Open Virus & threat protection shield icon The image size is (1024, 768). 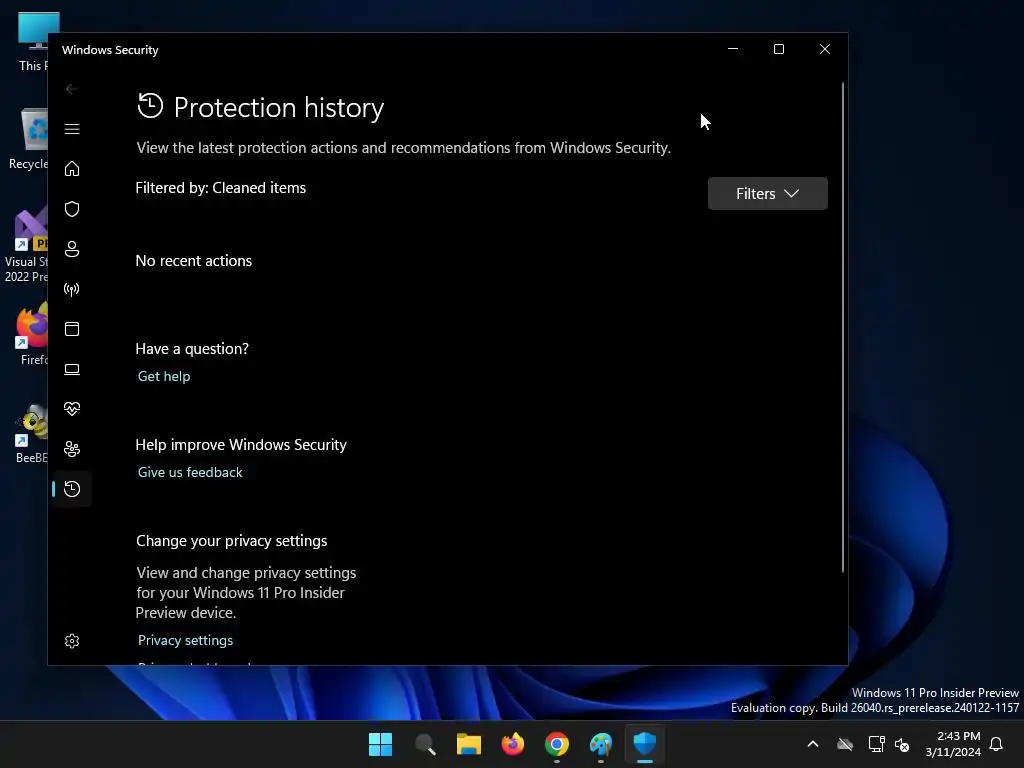click(x=72, y=209)
